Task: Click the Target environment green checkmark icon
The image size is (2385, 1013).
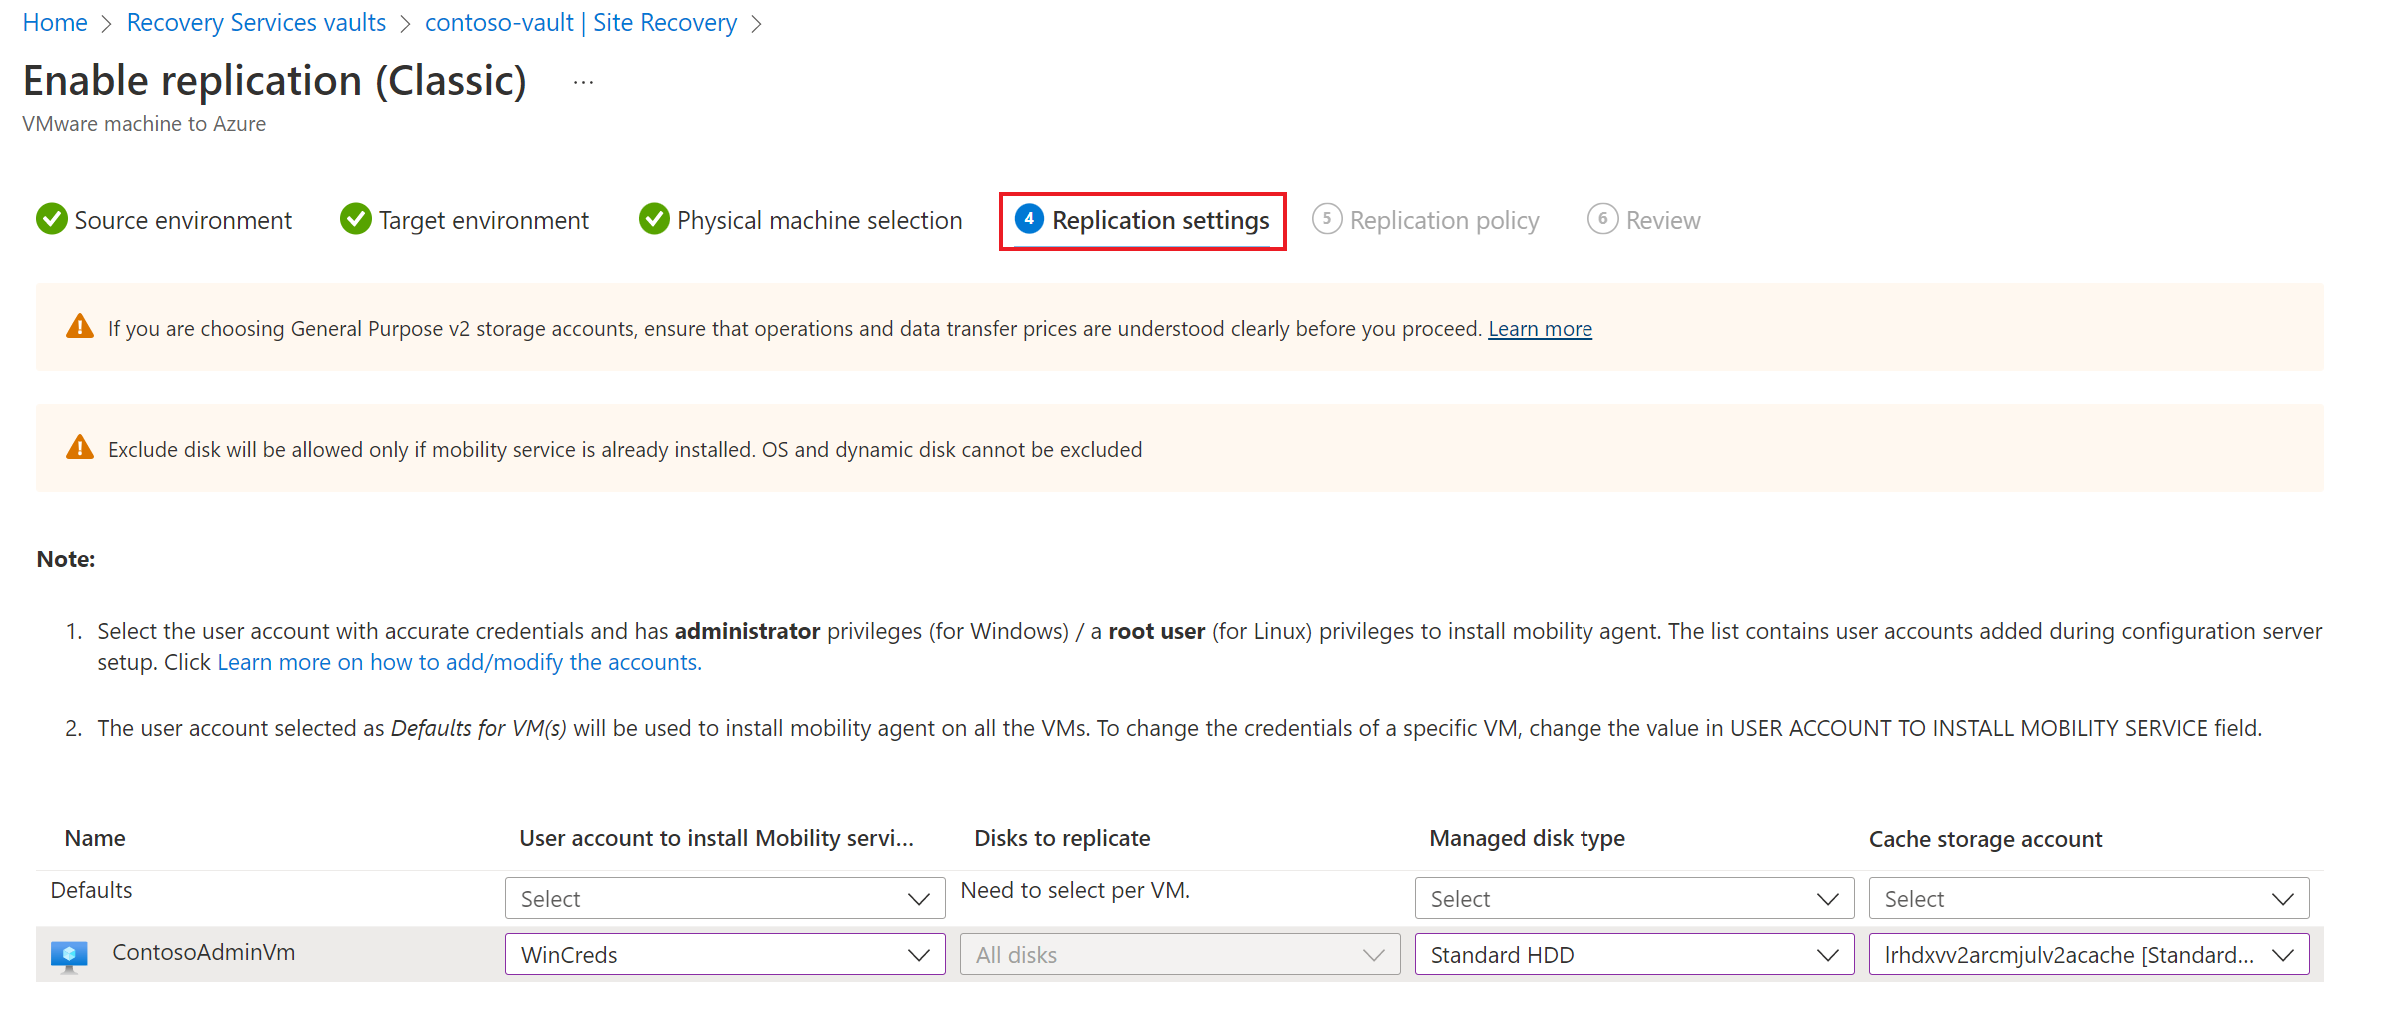Action: (355, 219)
